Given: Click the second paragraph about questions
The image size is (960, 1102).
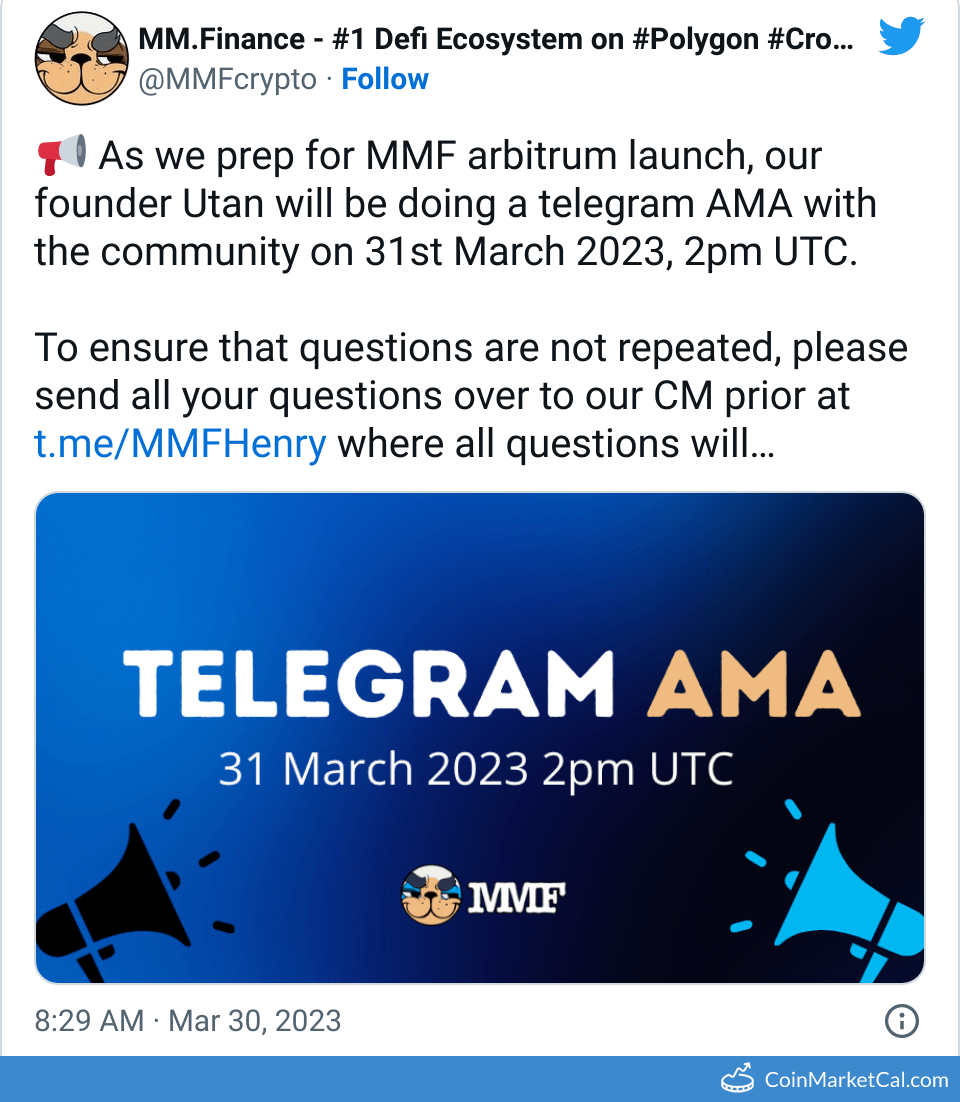Looking at the screenshot, I should pyautogui.click(x=471, y=396).
